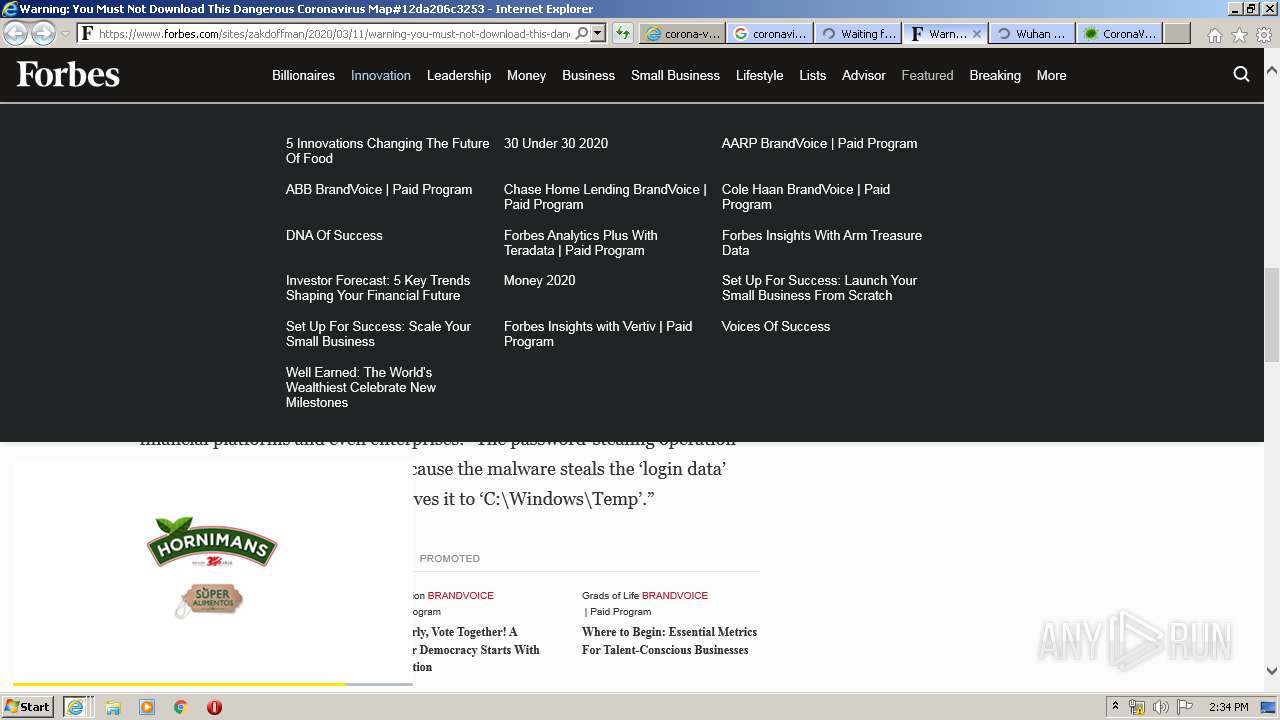
Task: Click the volume speaker tray icon
Action: click(1161, 707)
